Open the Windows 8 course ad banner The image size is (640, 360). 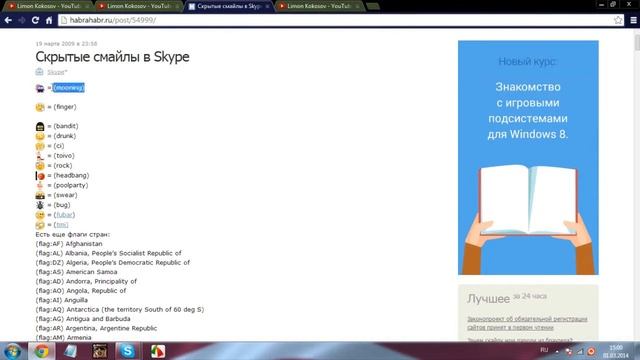coord(528,158)
